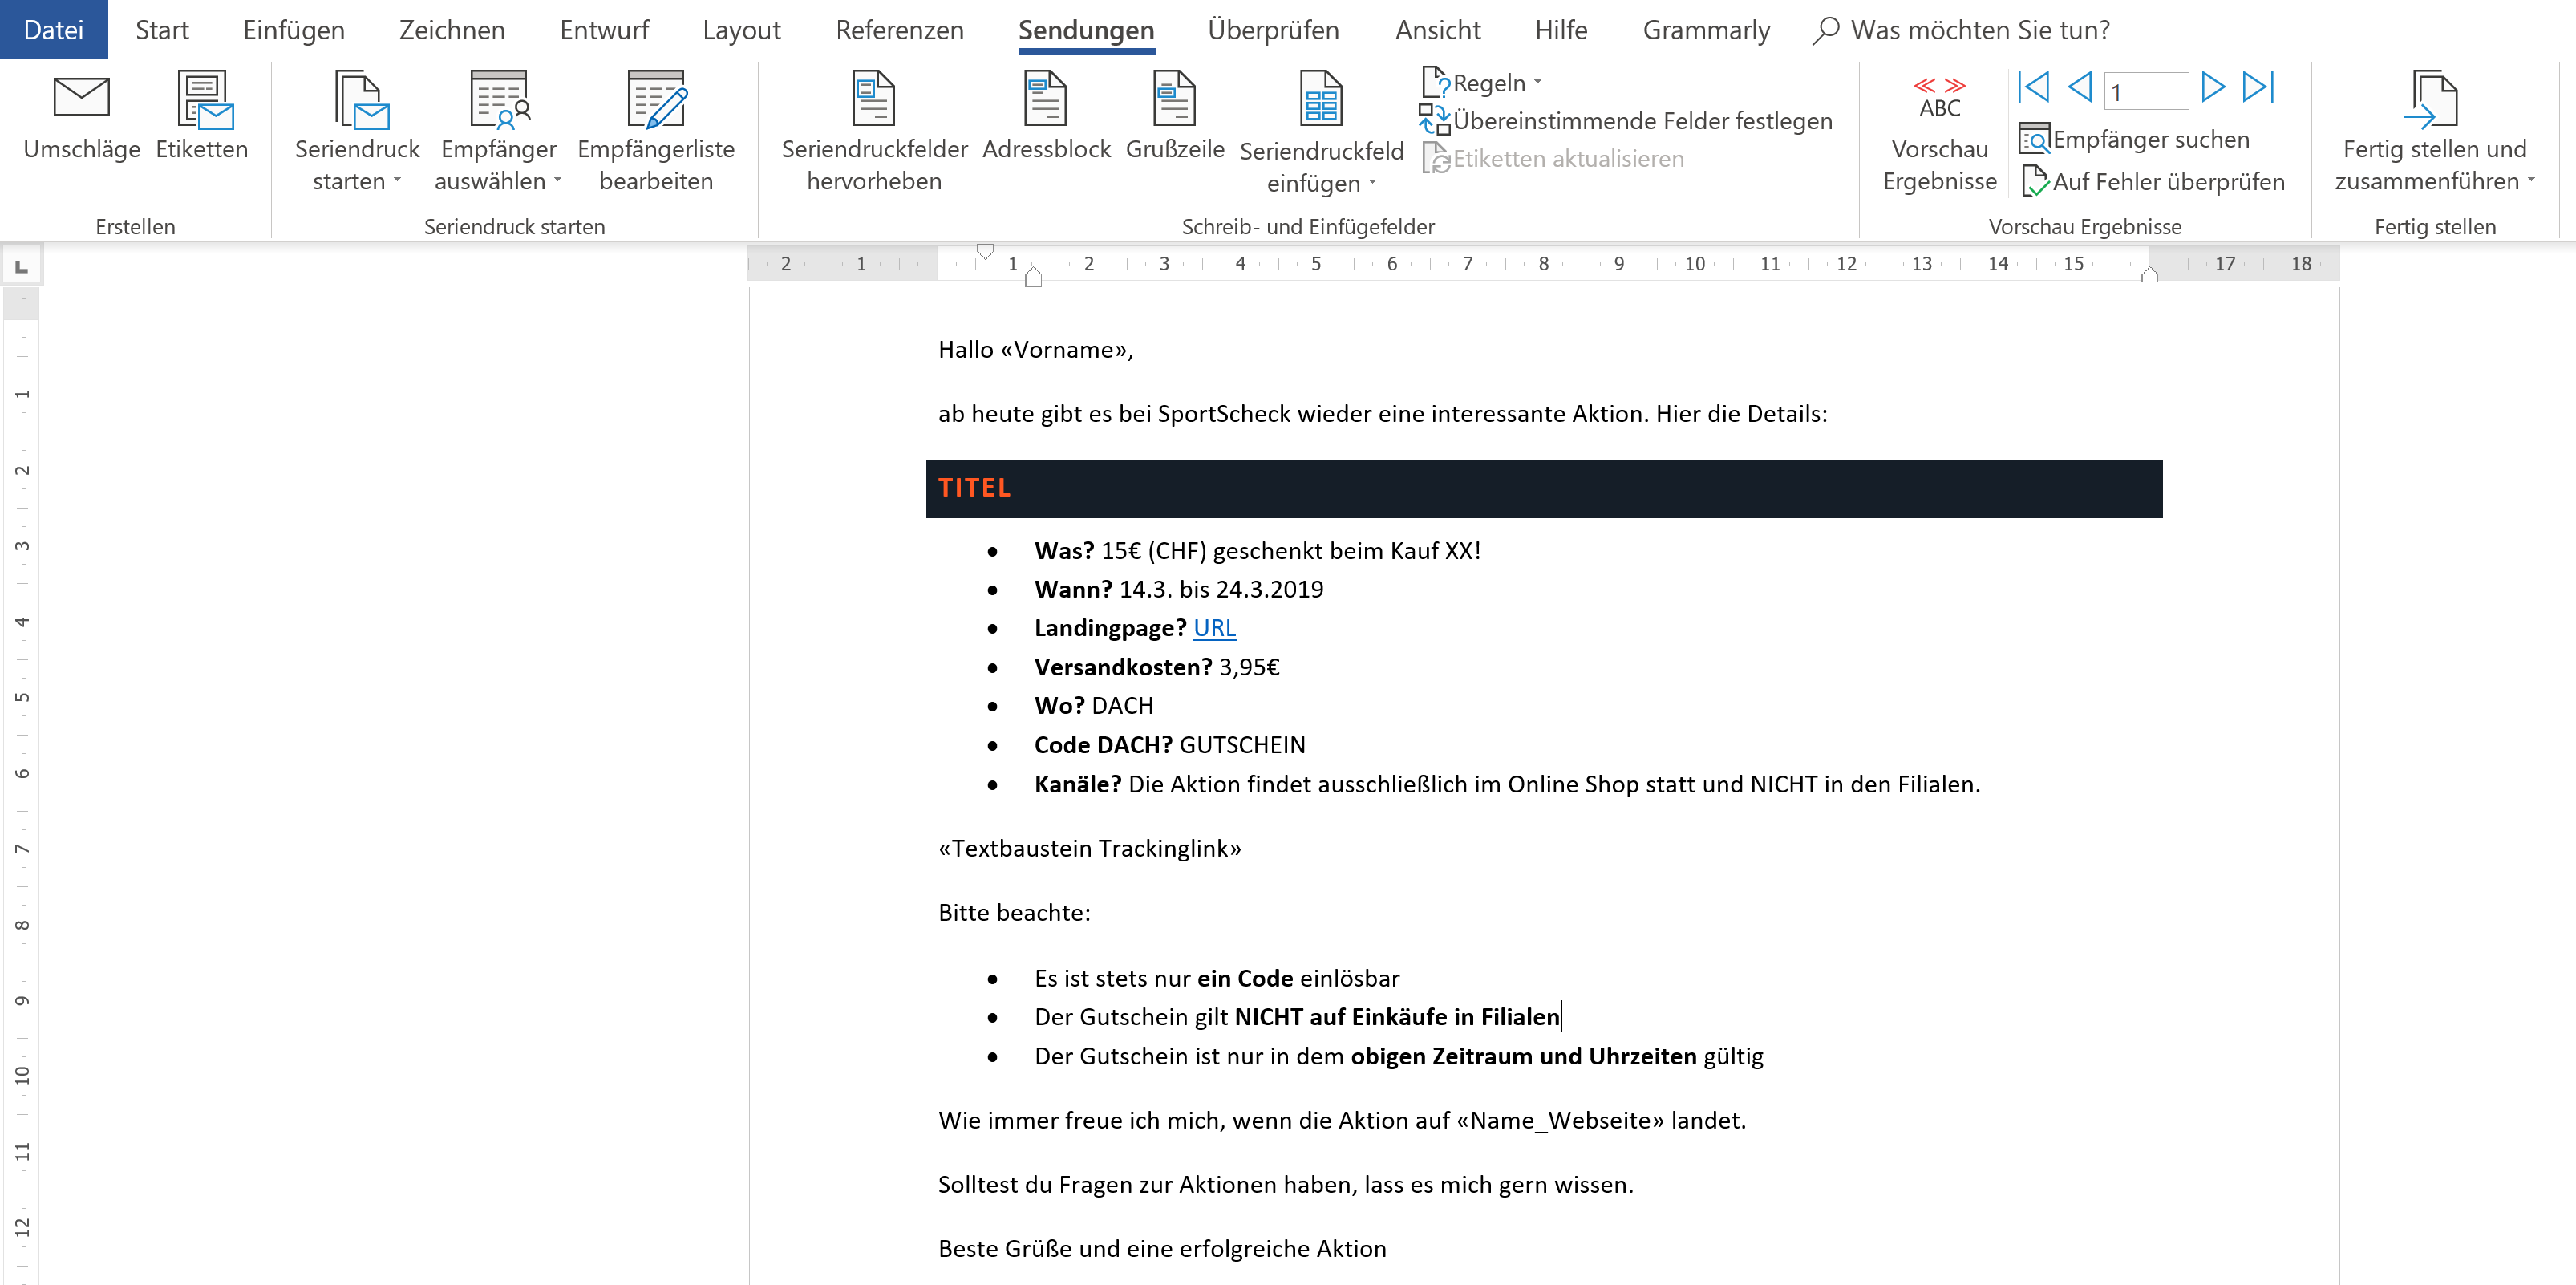Open the Grammarly tab

1706,30
